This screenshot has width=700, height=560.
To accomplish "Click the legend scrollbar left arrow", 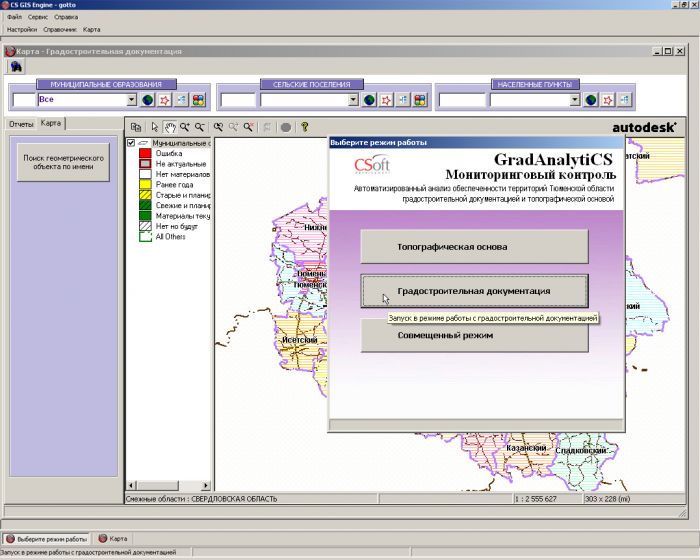I will click(x=132, y=485).
